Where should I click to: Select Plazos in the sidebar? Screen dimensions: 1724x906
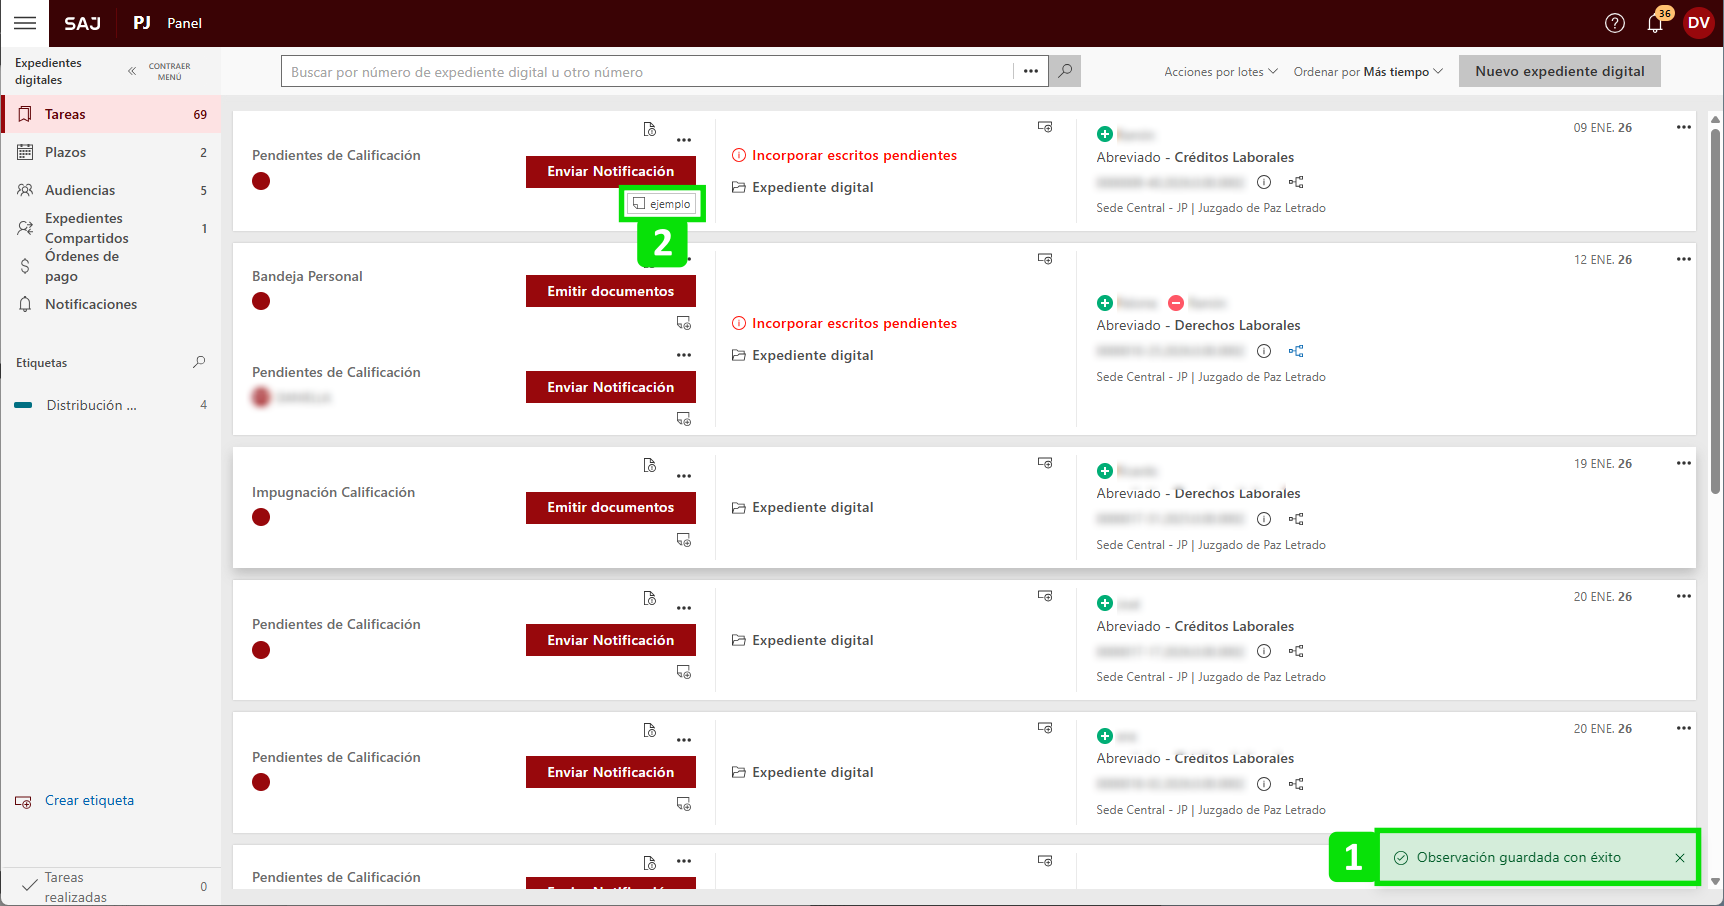(65, 152)
